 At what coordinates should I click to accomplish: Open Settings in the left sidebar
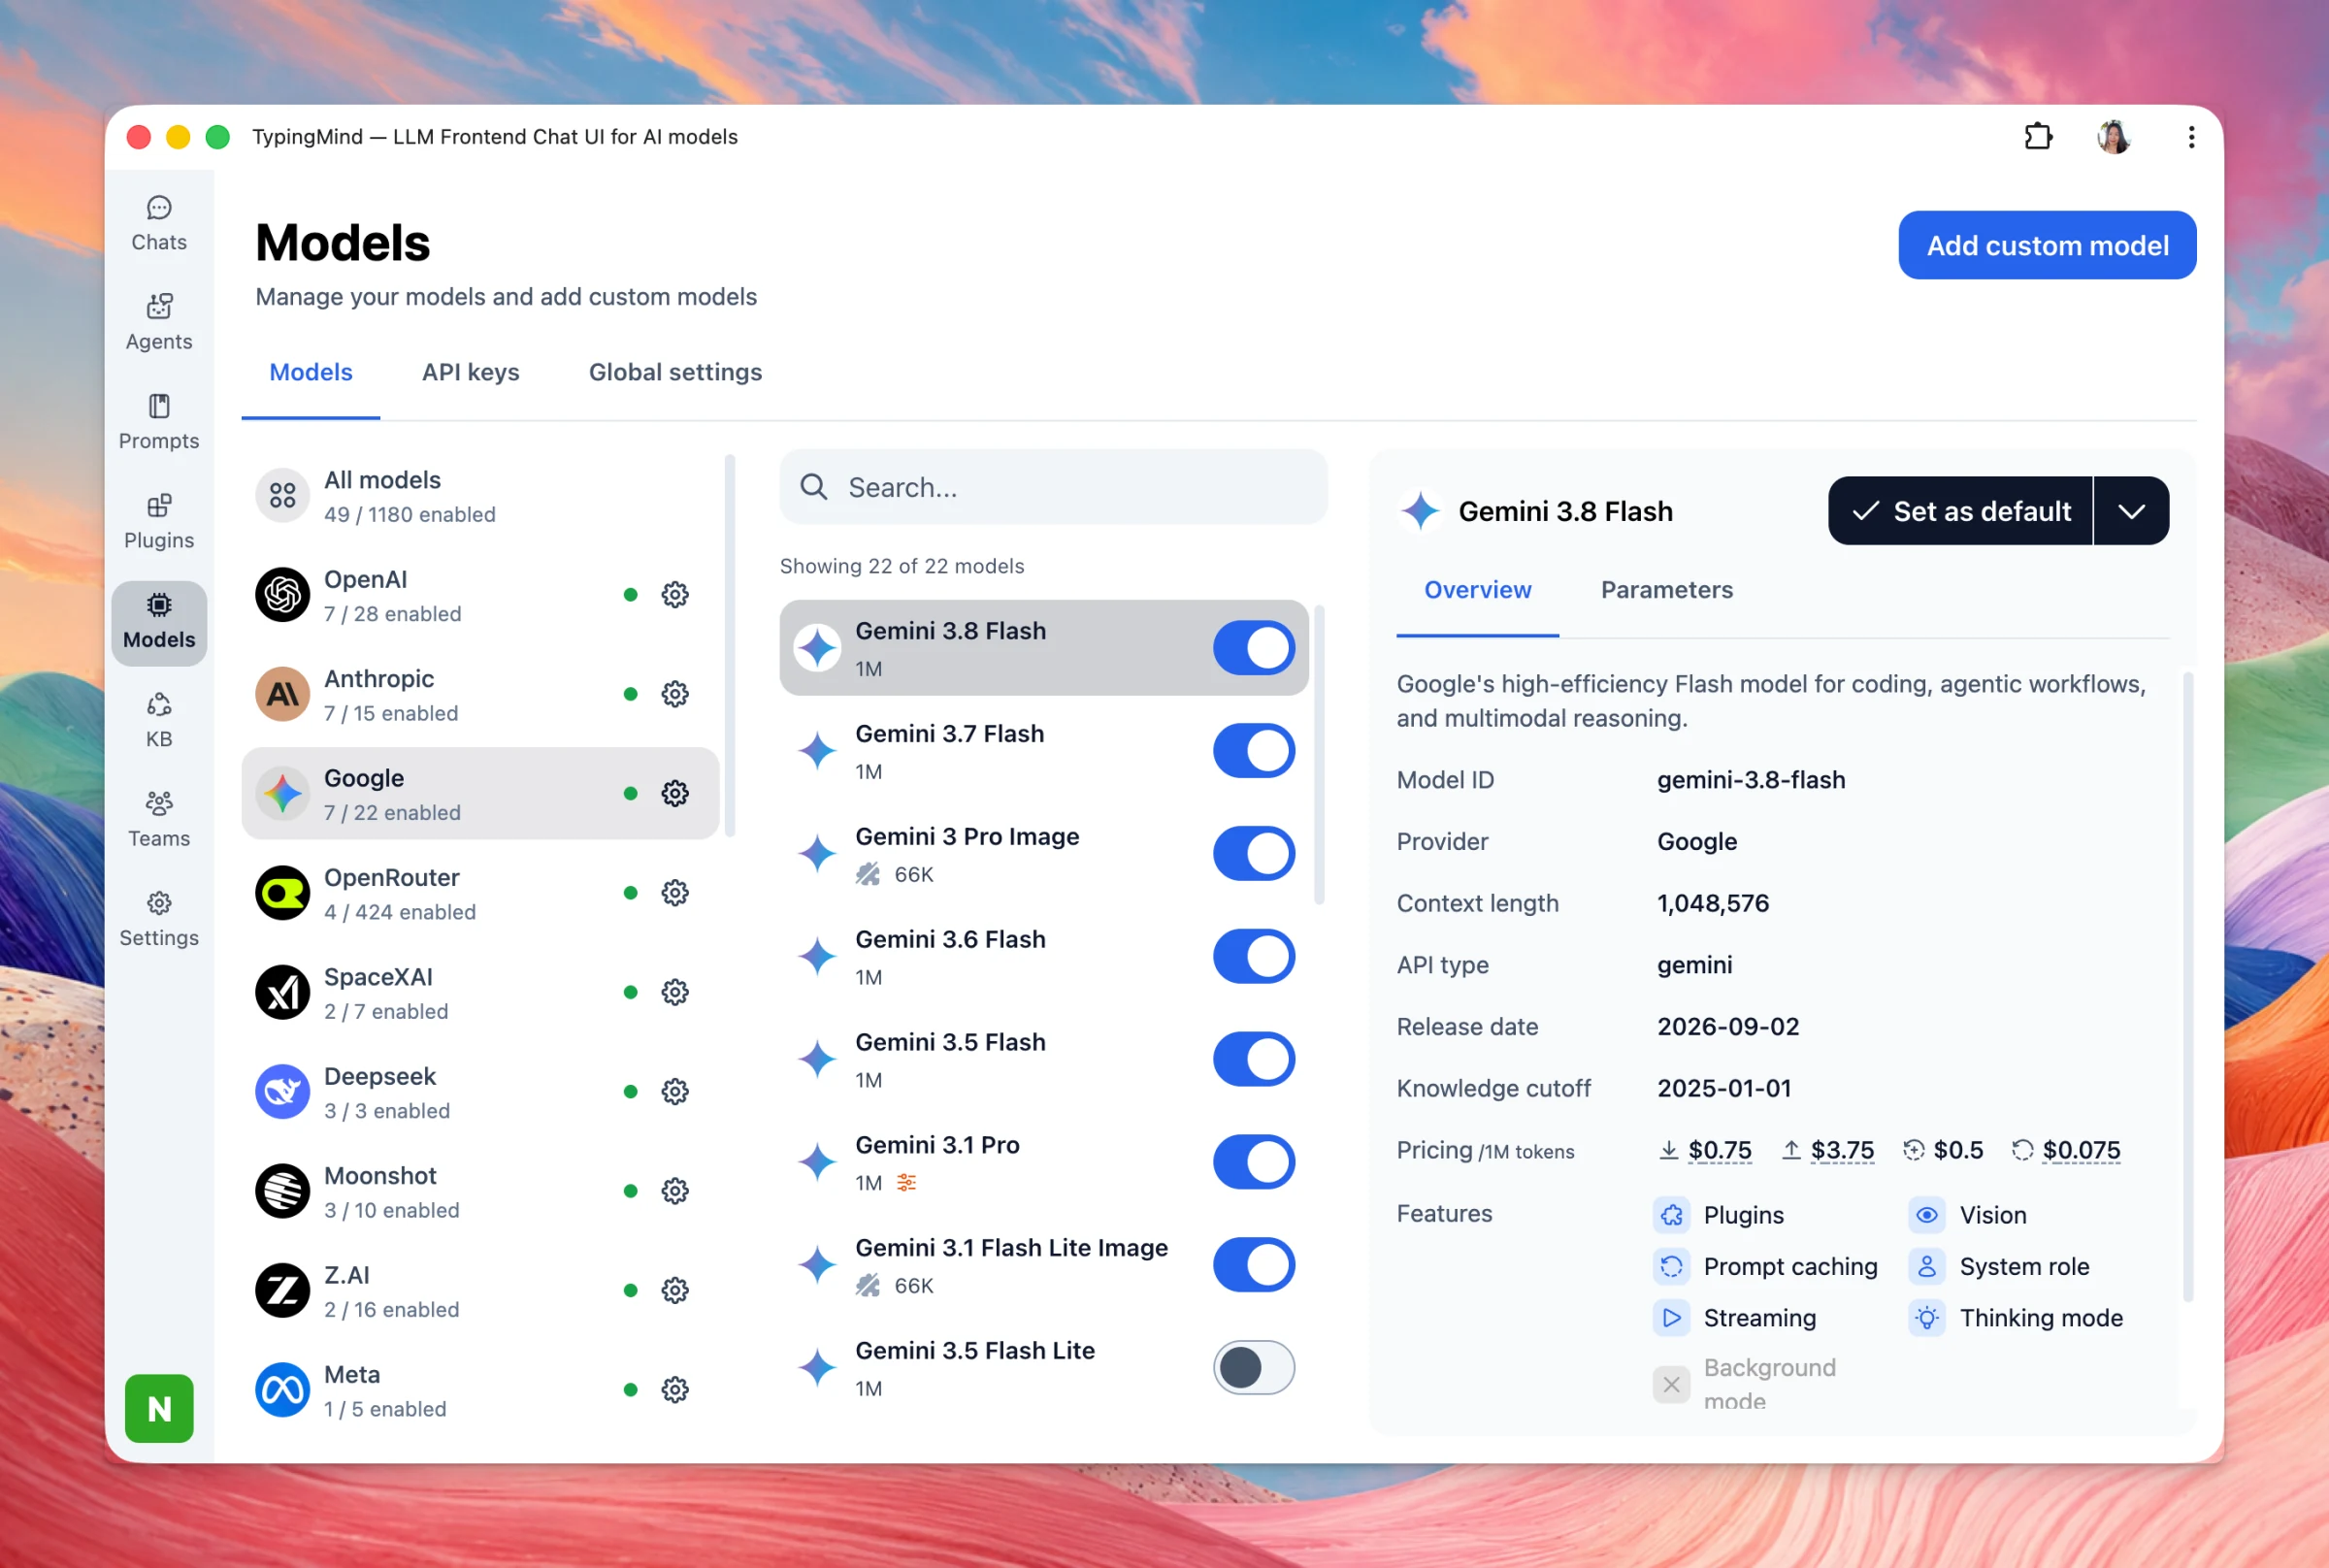click(x=159, y=919)
